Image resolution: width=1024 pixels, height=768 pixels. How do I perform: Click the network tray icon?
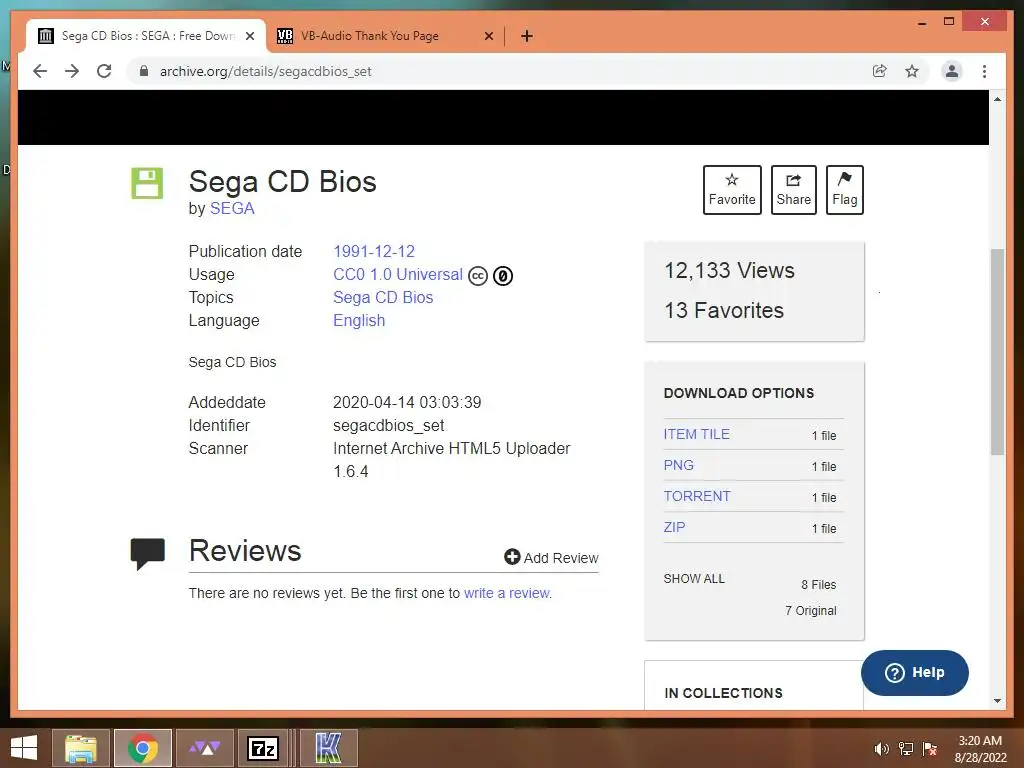pyautogui.click(x=906, y=749)
